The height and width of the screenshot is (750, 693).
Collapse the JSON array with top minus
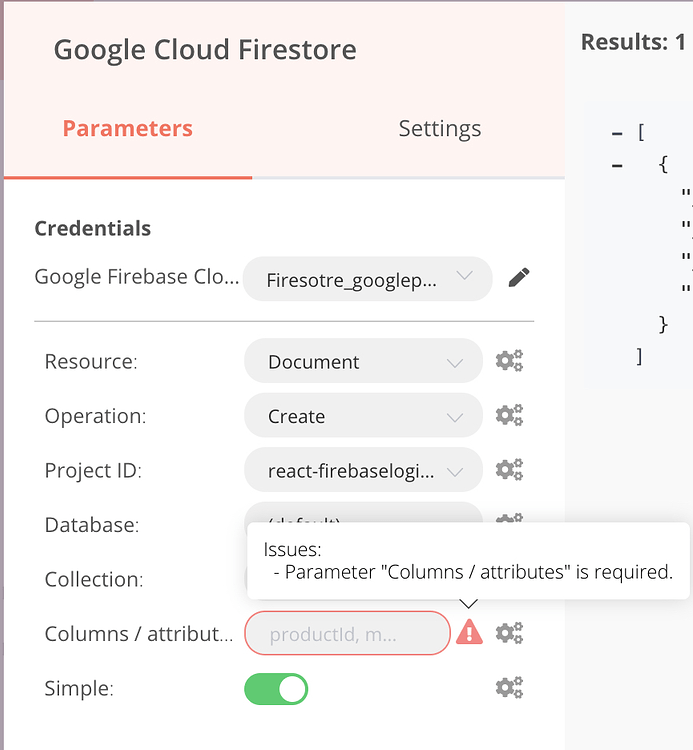[x=617, y=133]
